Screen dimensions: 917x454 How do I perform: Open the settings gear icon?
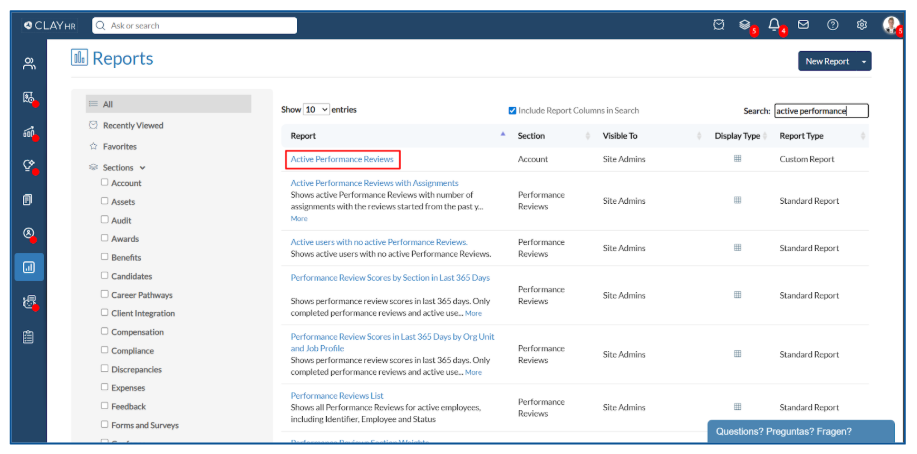(x=861, y=25)
